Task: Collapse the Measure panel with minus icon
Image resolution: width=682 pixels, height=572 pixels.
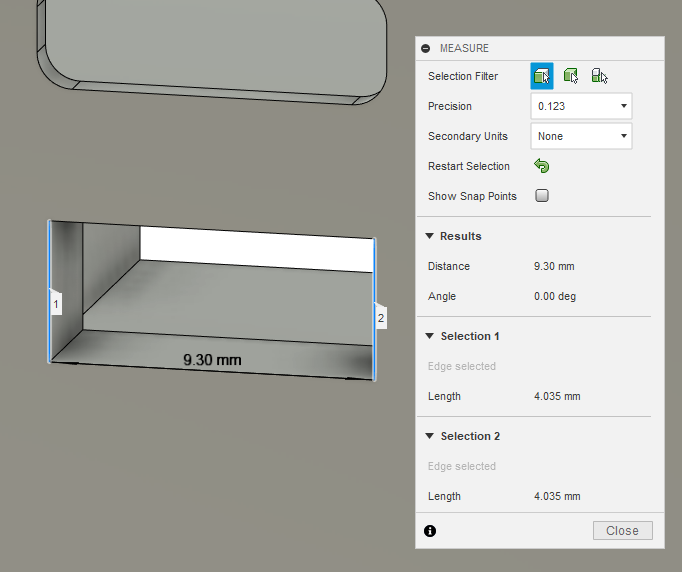Action: tap(425, 48)
